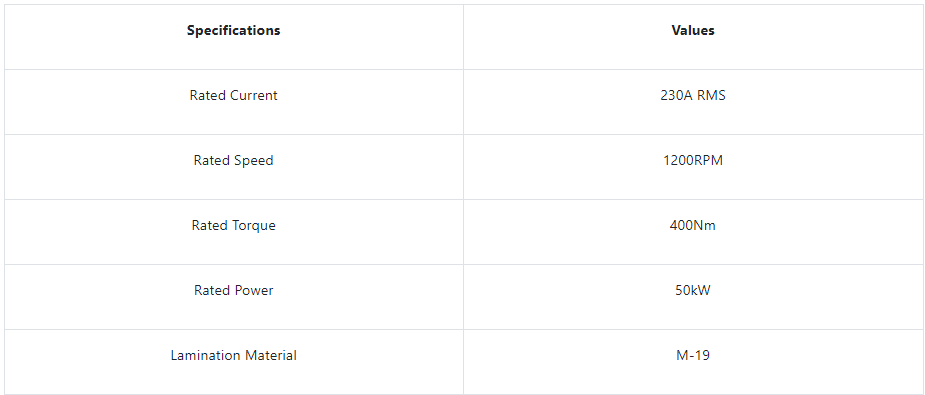The width and height of the screenshot is (925, 395).
Task: Click the word Power in Rated Power
Action: click(254, 290)
